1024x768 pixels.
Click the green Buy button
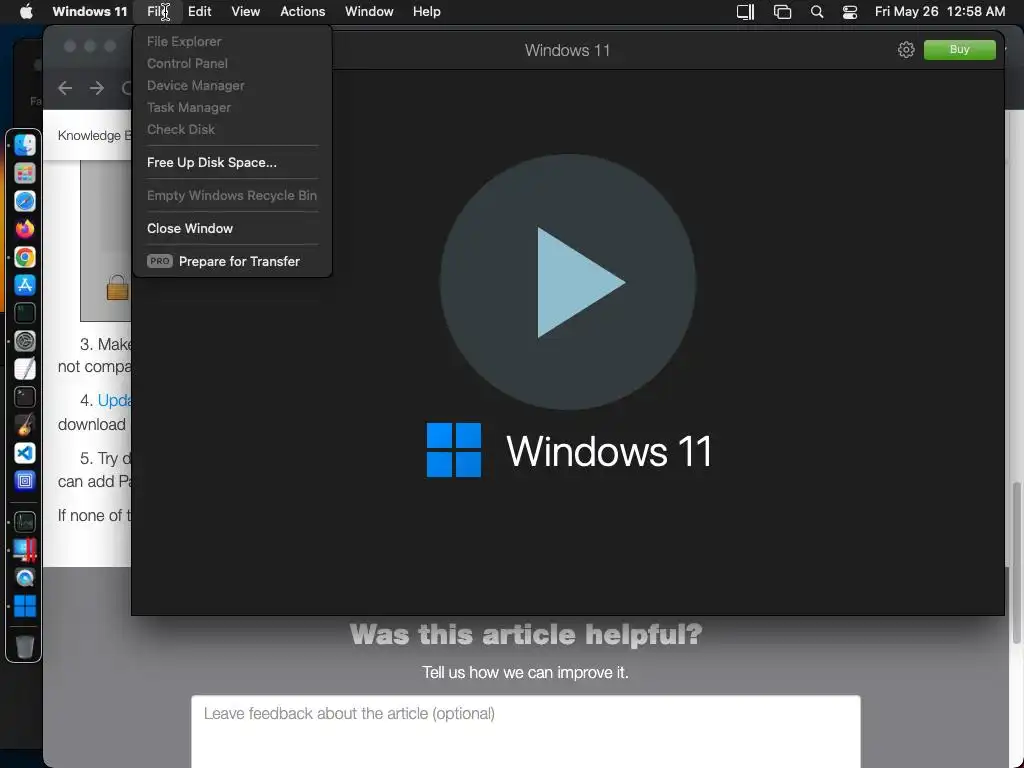pos(959,50)
